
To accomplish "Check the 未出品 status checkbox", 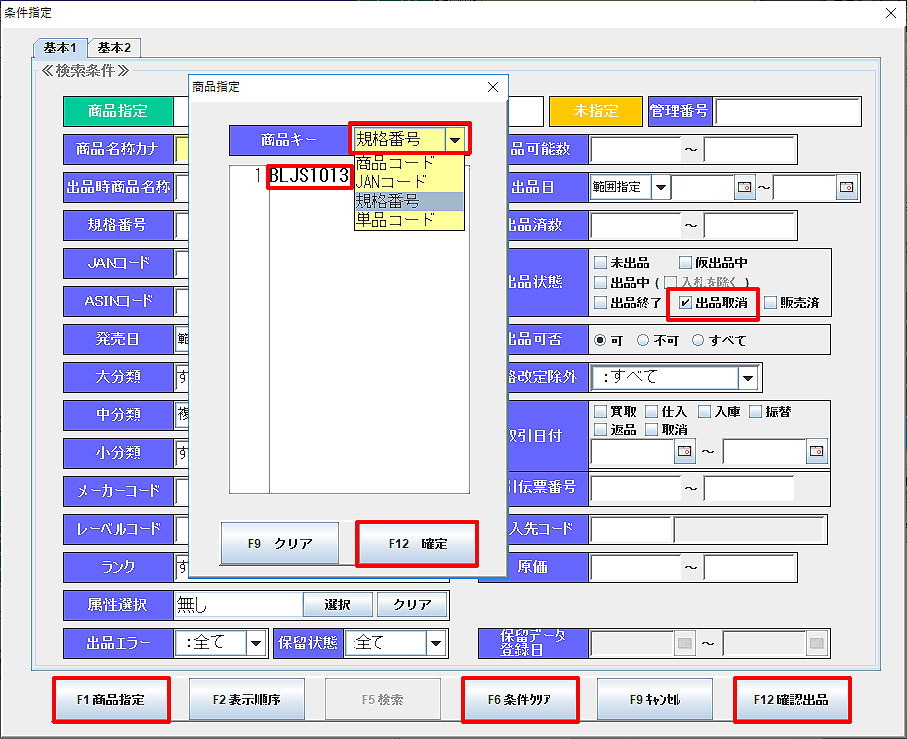I will click(600, 262).
